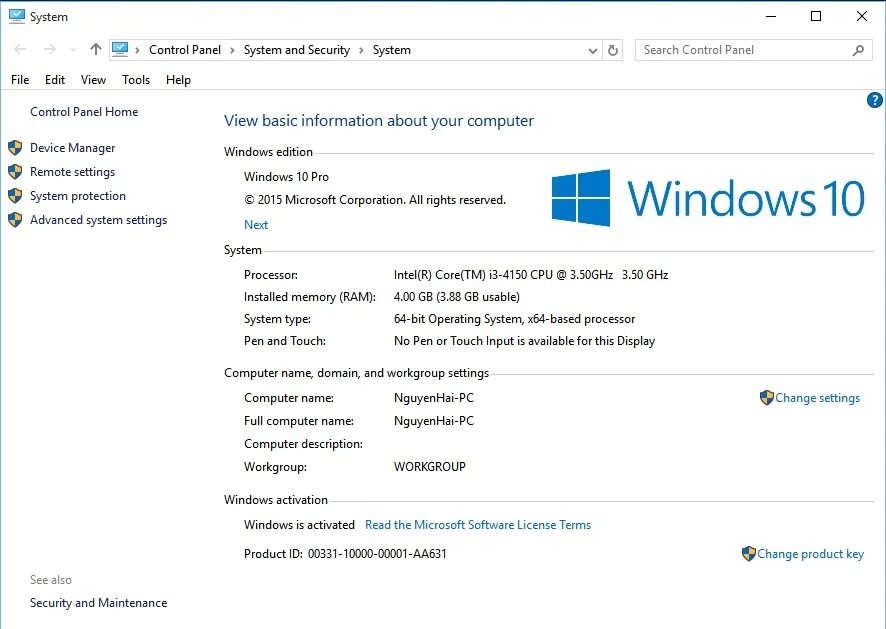Open Change settings for computer name
The image size is (886, 629).
click(x=817, y=398)
